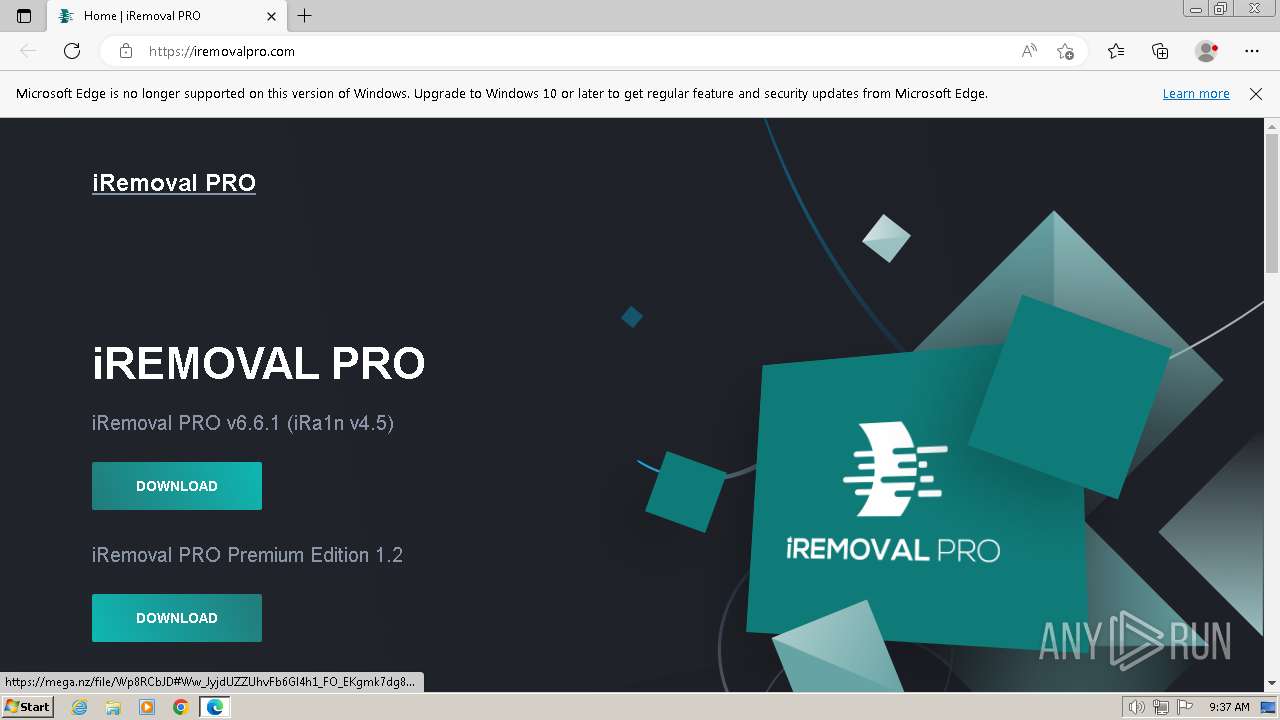Close the iRemoval PRO browser tab
This screenshot has height=720, width=1280.
coord(271,16)
